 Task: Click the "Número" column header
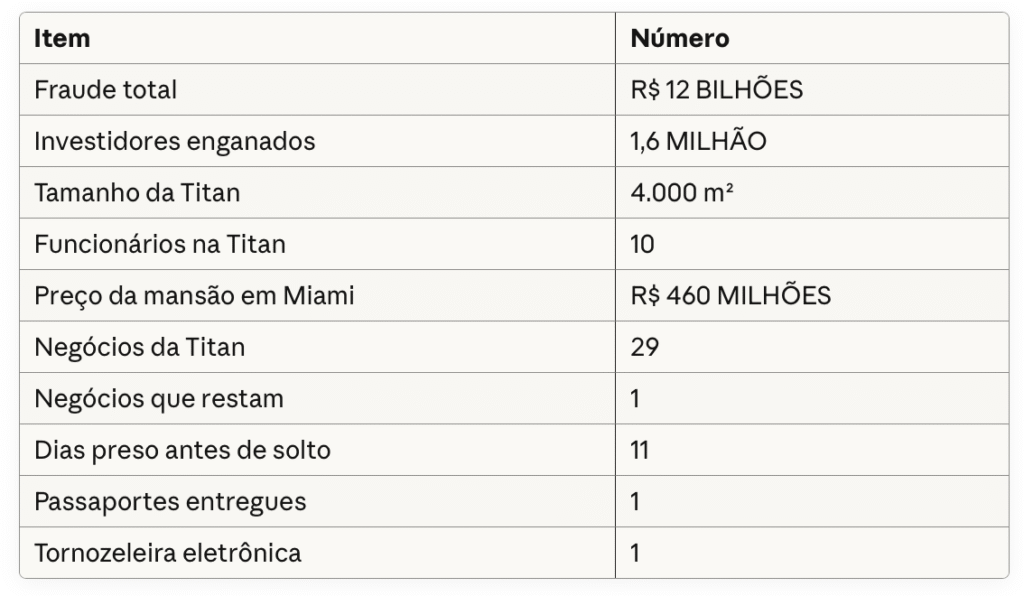click(680, 39)
